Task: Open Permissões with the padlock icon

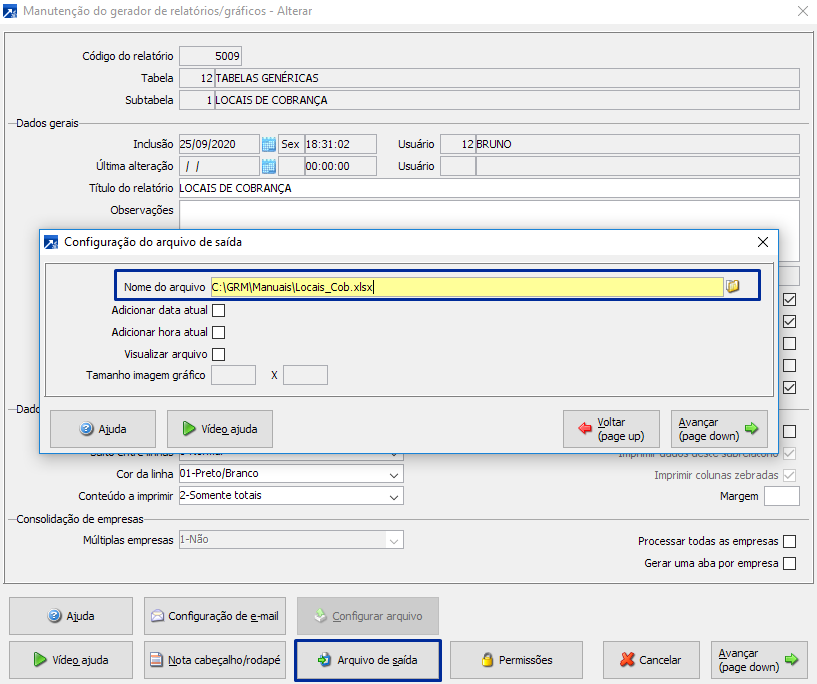Action: (516, 660)
